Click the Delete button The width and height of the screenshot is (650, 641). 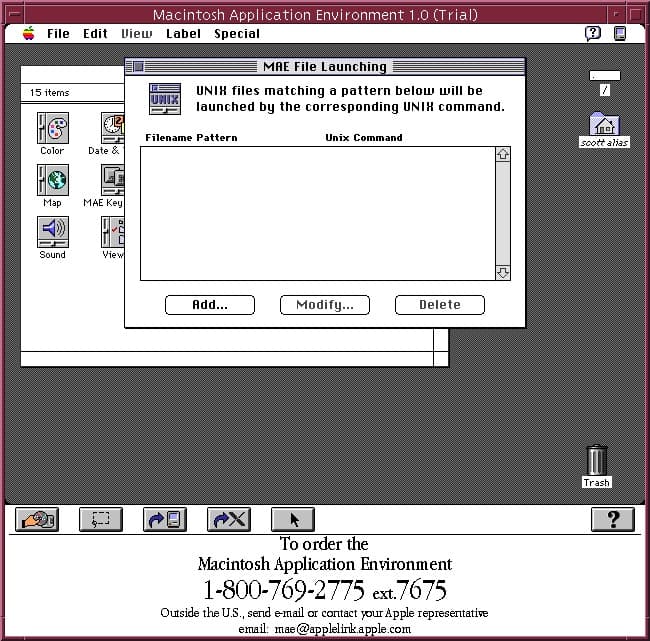tap(439, 305)
